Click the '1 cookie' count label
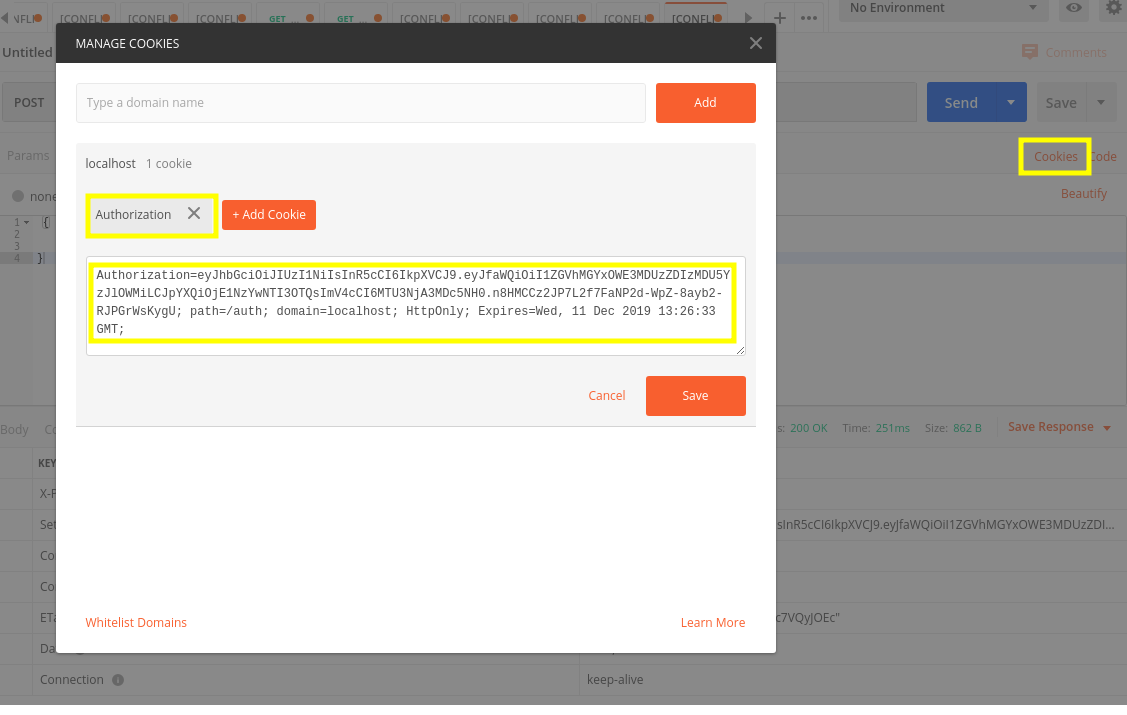Viewport: 1127px width, 715px height. (169, 164)
